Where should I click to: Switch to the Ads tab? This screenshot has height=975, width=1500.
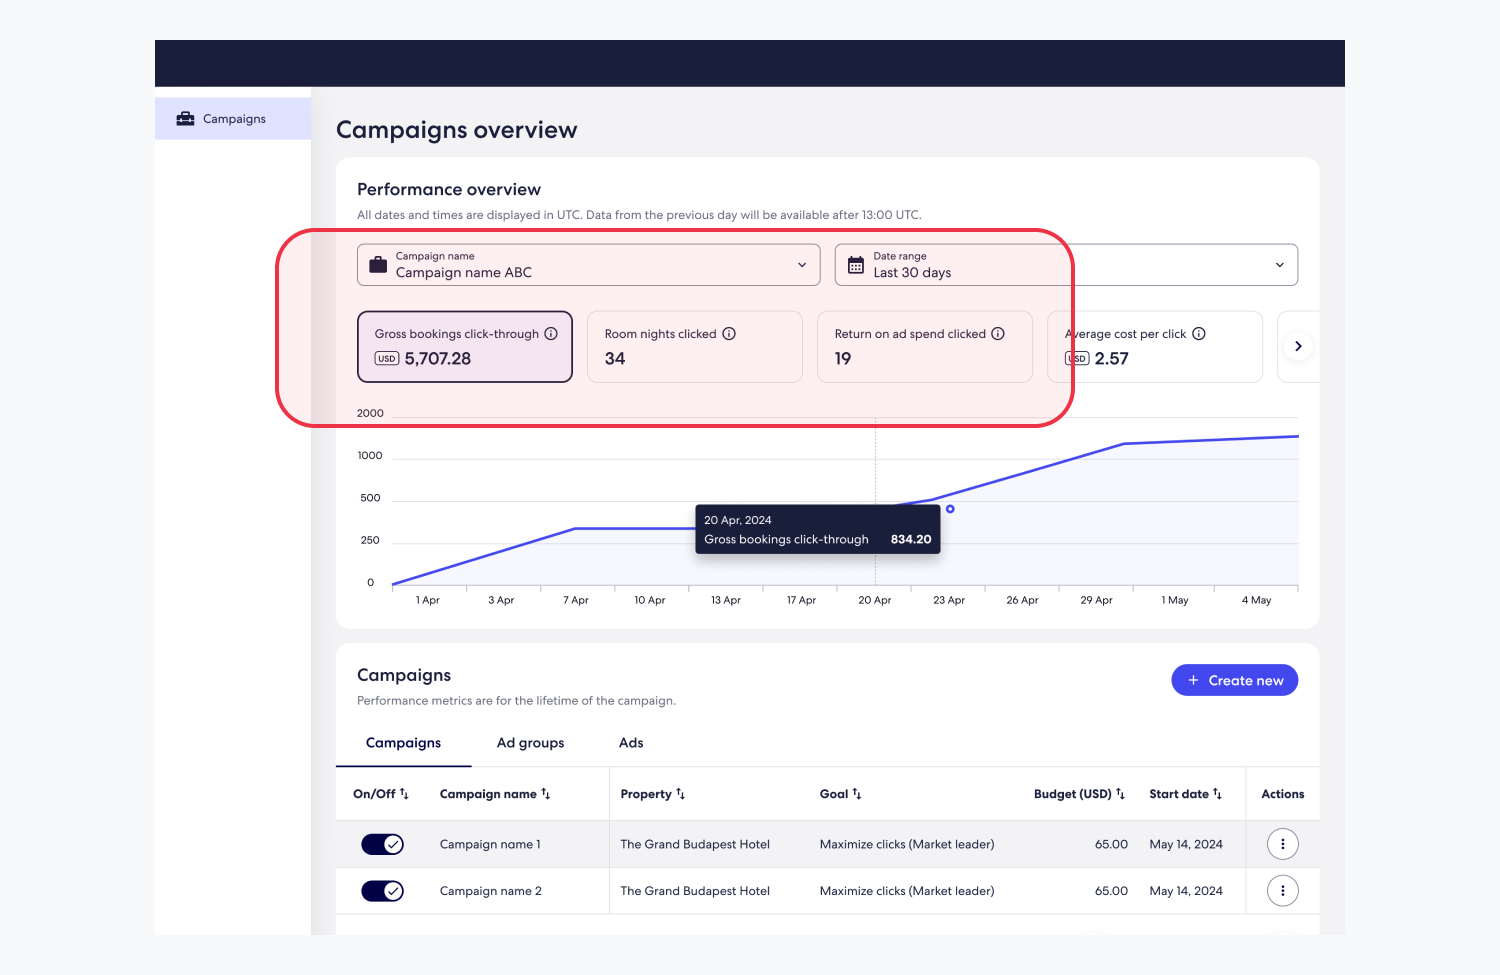point(631,743)
